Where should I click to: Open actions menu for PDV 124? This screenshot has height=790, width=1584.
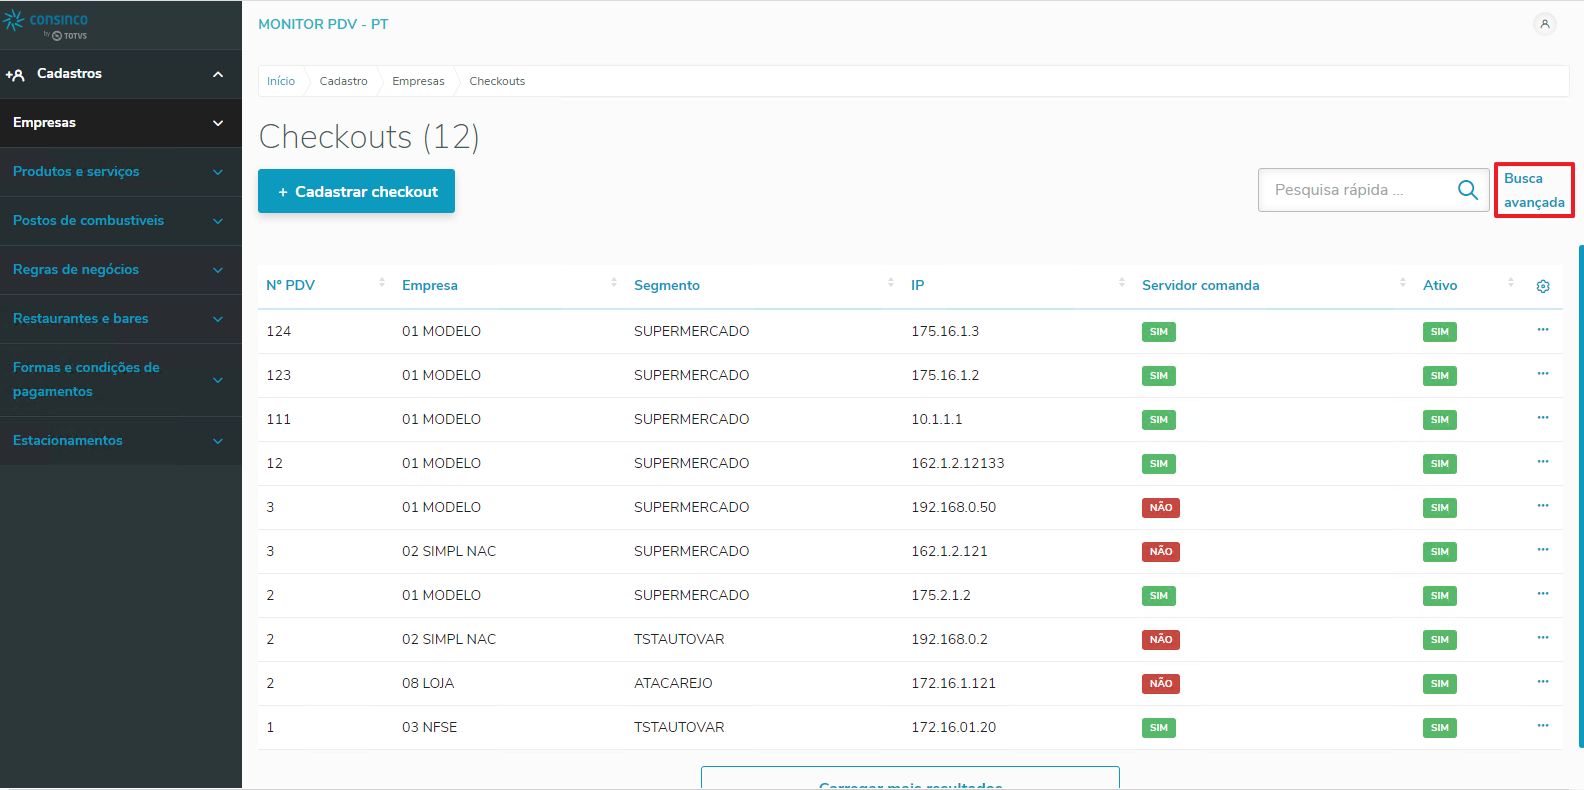[1543, 330]
